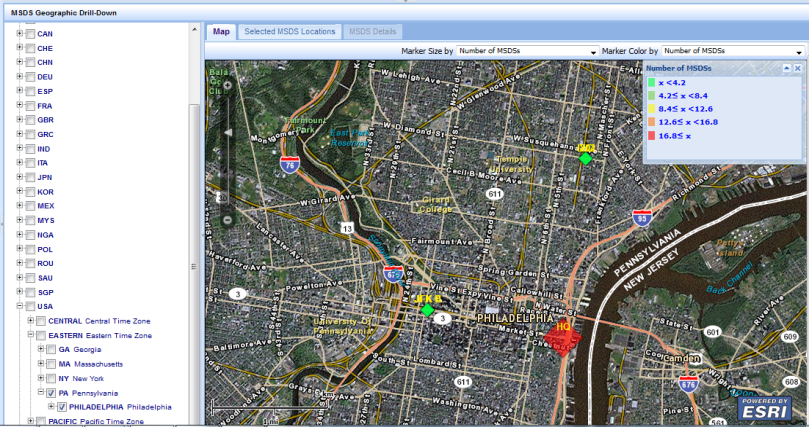Select the ROU tree label
The width and height of the screenshot is (809, 427).
coord(45,263)
